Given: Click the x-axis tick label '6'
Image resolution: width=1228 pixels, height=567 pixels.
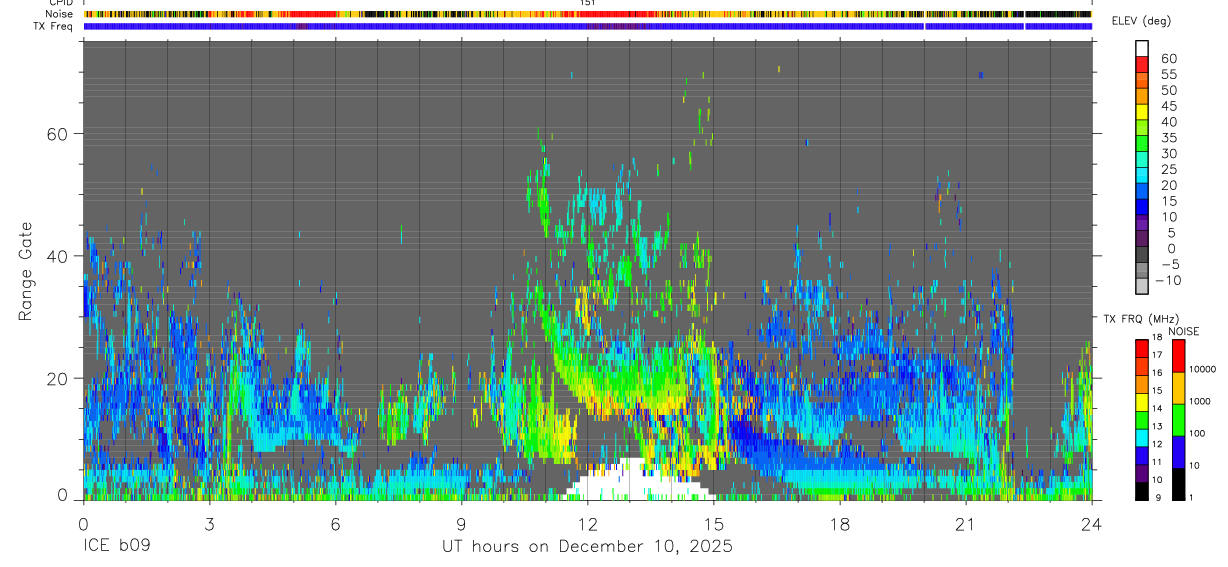Looking at the screenshot, I should tap(335, 524).
